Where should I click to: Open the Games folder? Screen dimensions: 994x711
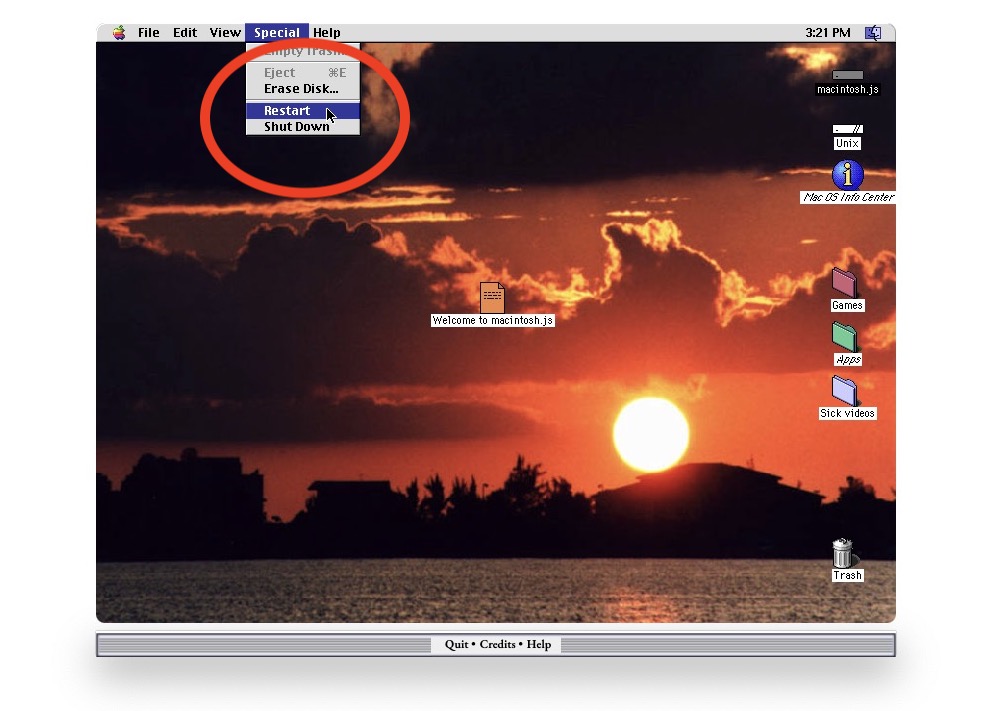846,283
